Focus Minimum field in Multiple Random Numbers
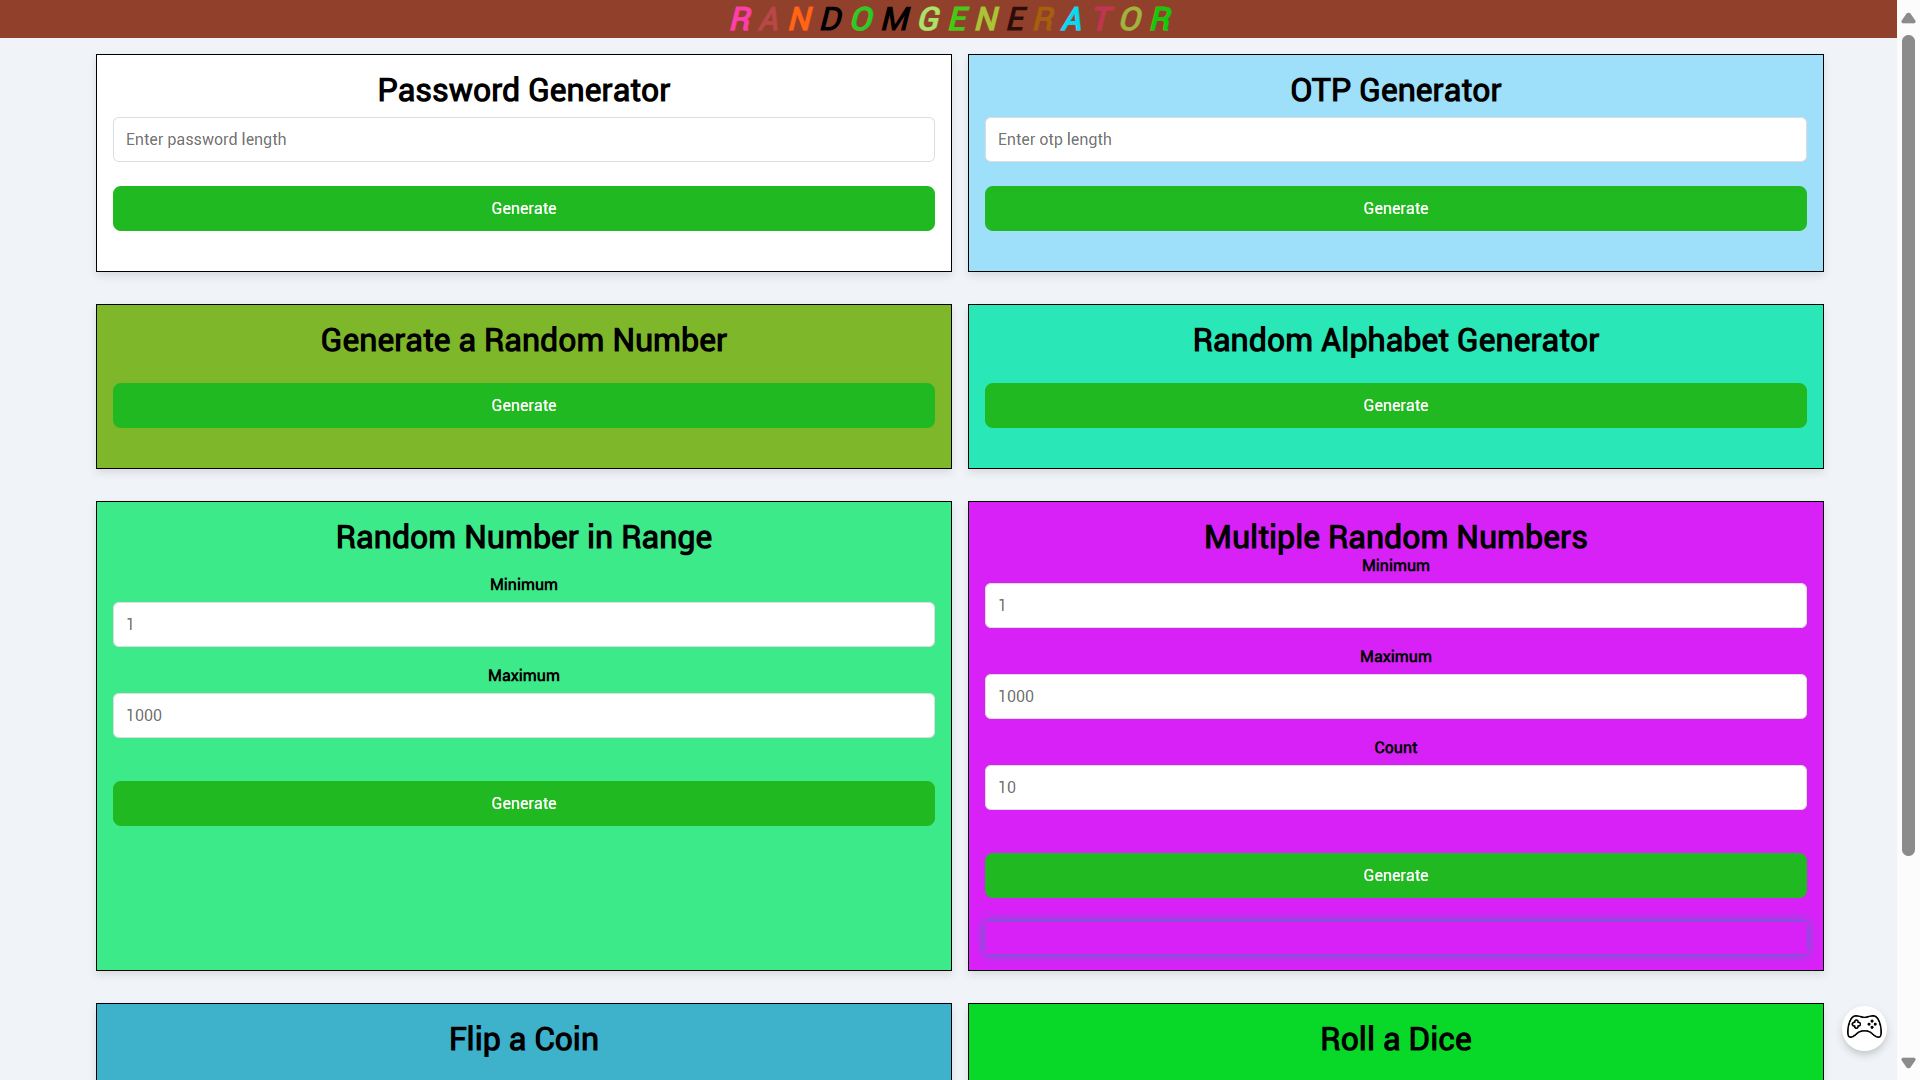 [x=1396, y=606]
